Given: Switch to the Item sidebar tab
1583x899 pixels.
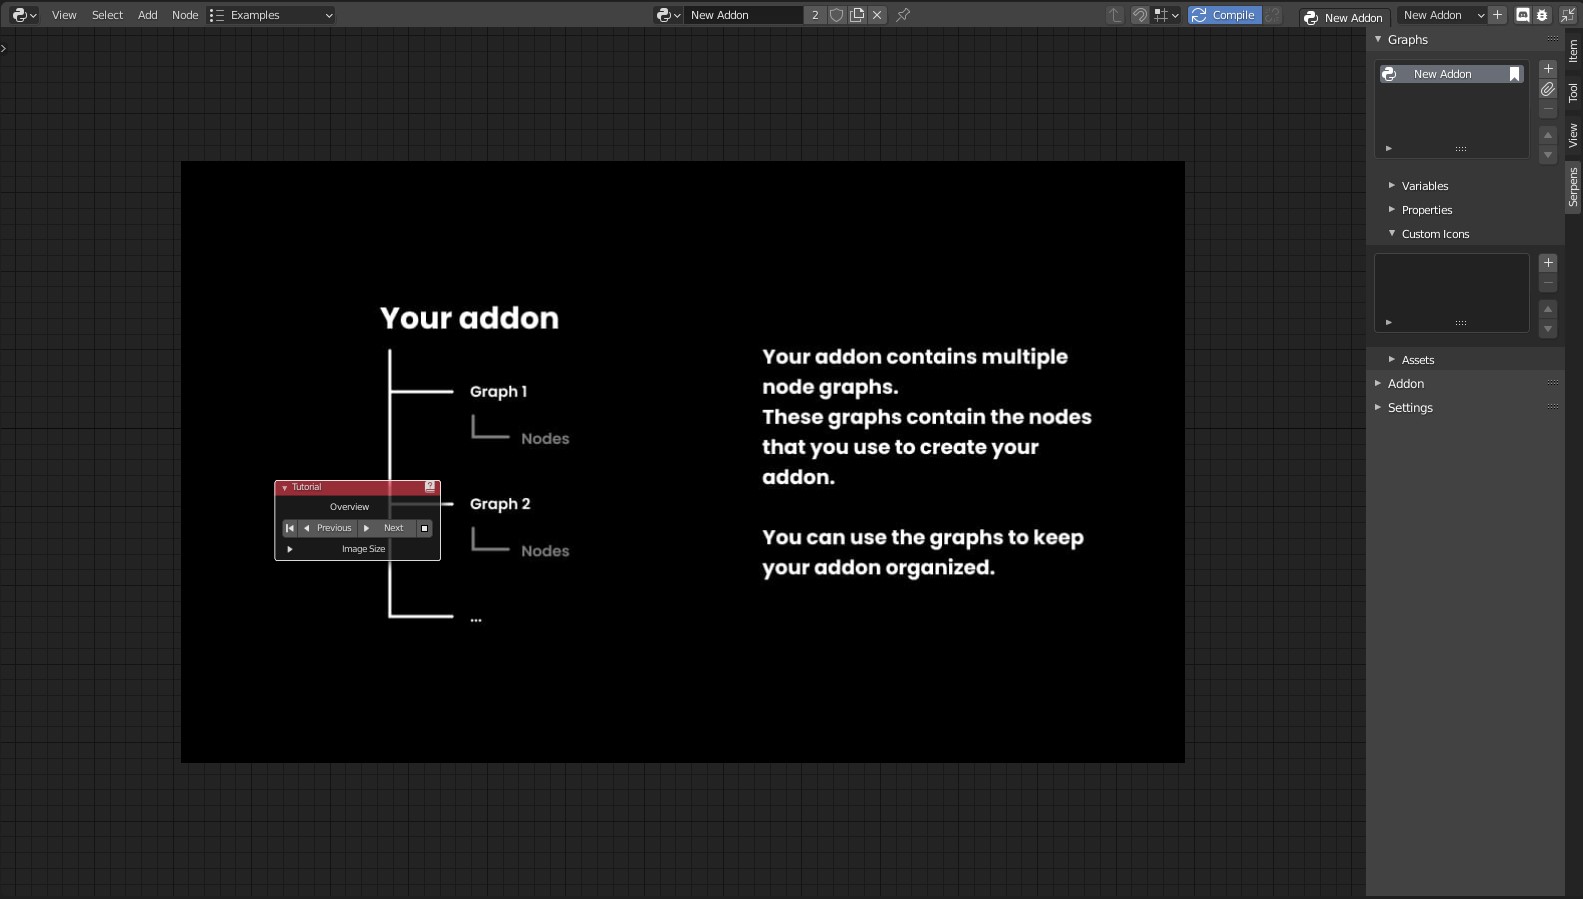Looking at the screenshot, I should [1574, 51].
